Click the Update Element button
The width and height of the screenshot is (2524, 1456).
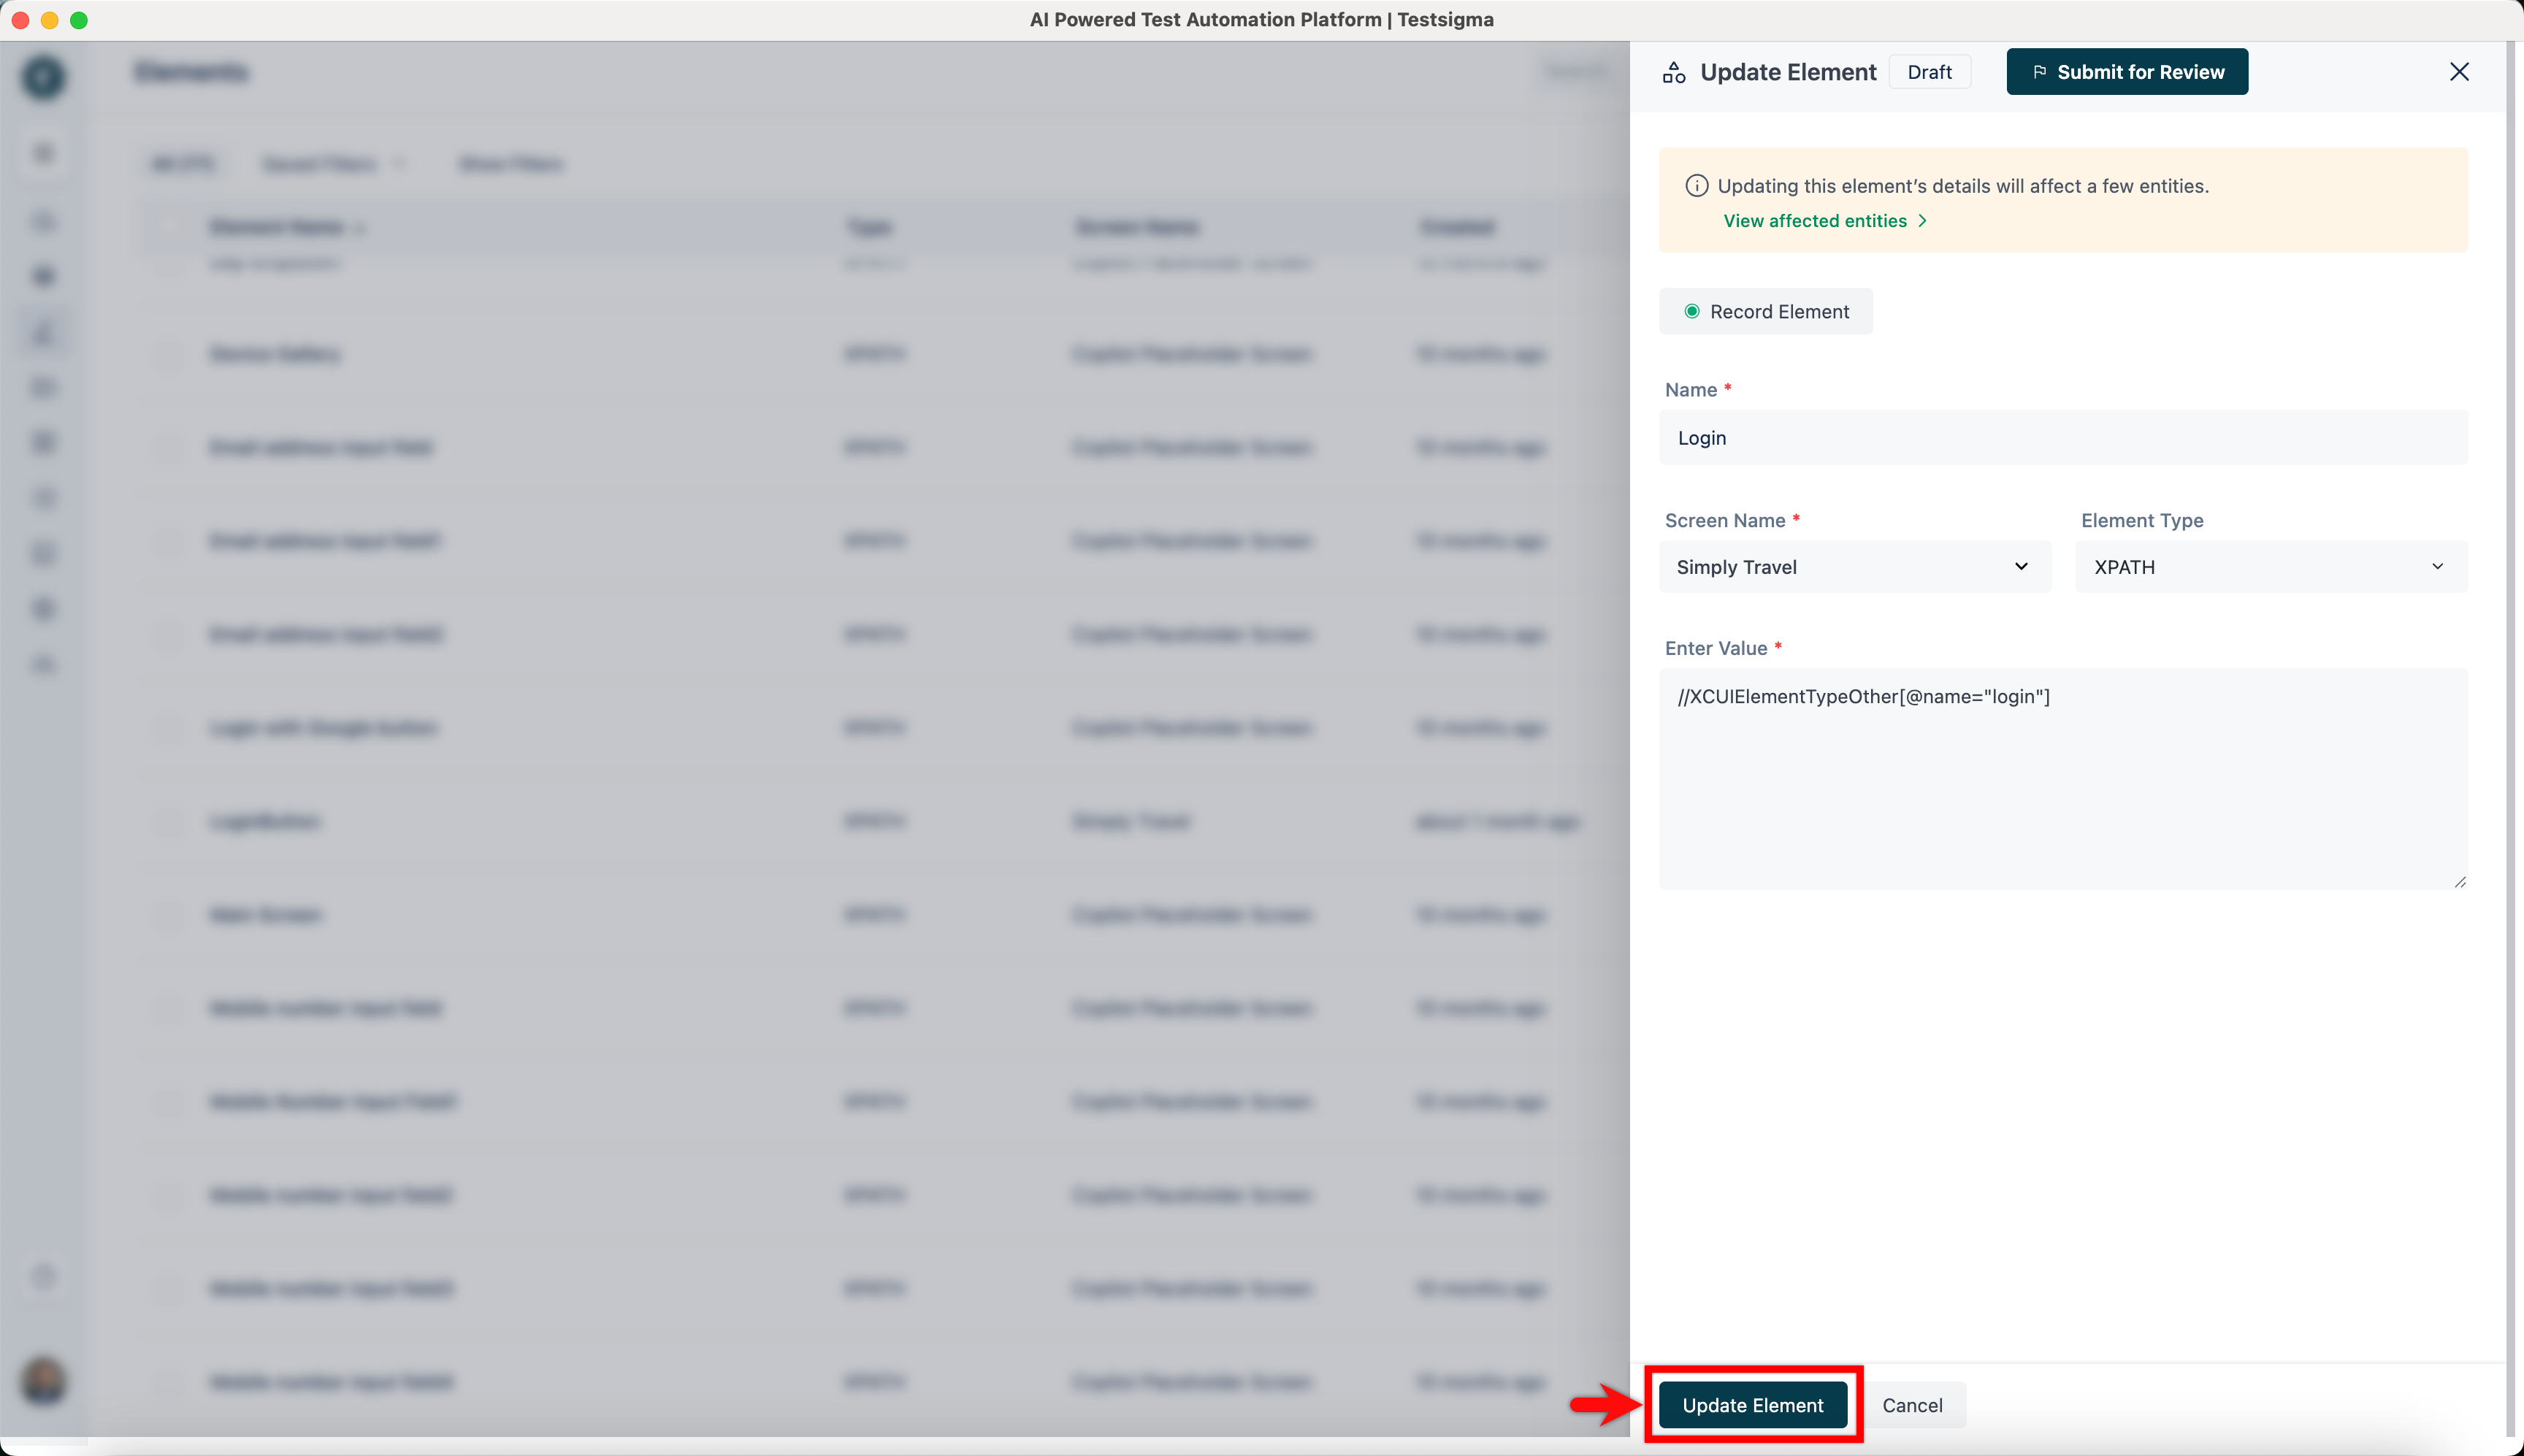coord(1752,1405)
